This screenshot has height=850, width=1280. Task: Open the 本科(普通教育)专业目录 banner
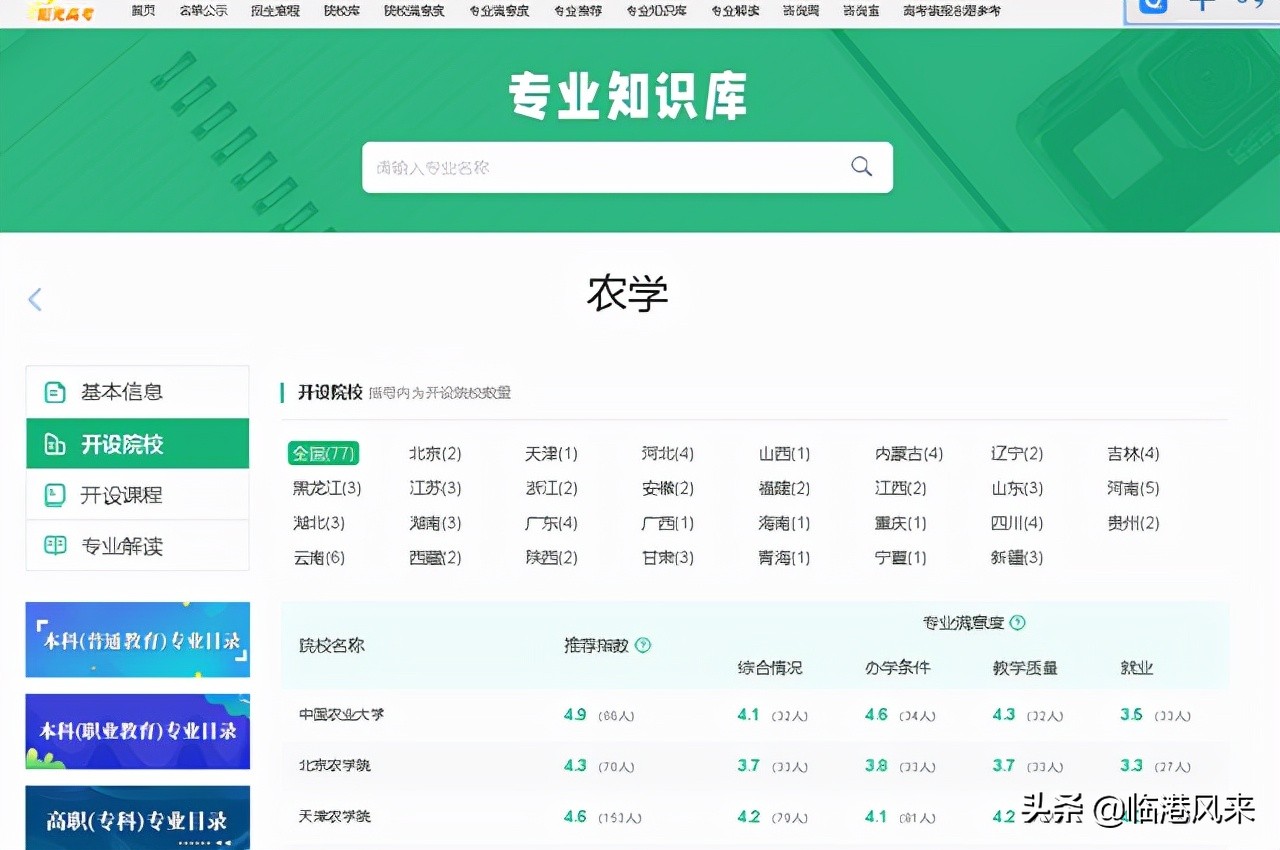click(x=137, y=639)
